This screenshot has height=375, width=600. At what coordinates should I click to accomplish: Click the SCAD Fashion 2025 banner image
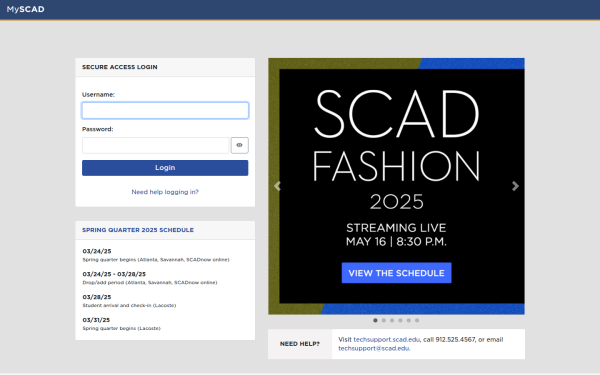point(396,186)
